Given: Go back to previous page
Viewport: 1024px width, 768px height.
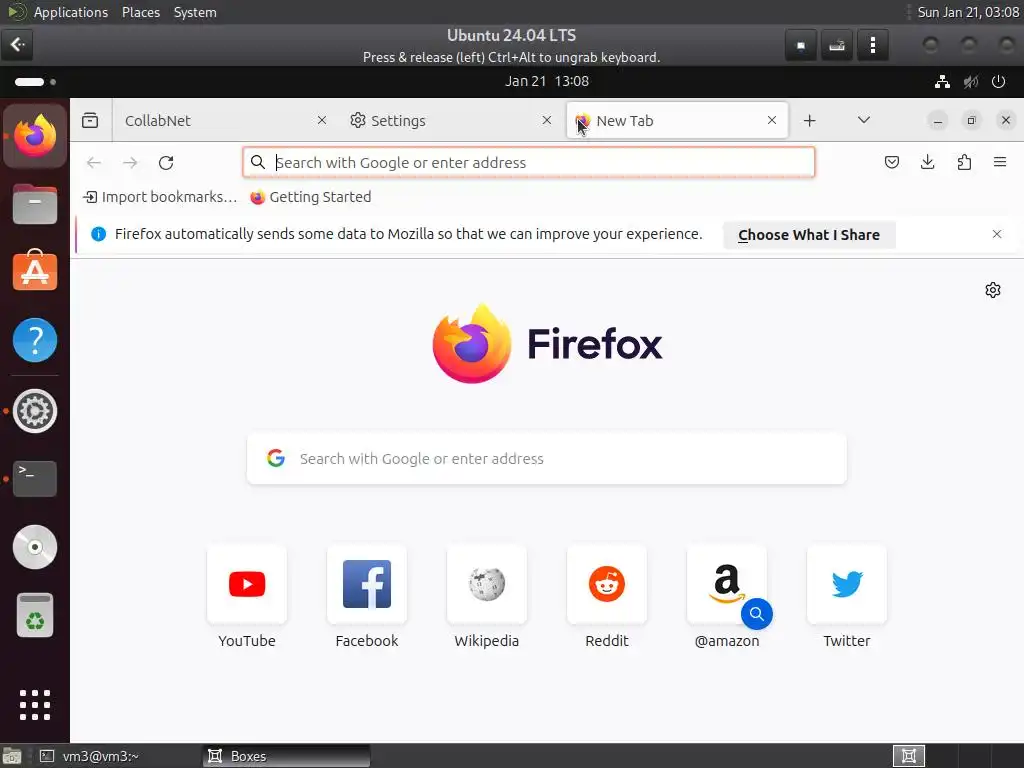Looking at the screenshot, I should [x=94, y=163].
